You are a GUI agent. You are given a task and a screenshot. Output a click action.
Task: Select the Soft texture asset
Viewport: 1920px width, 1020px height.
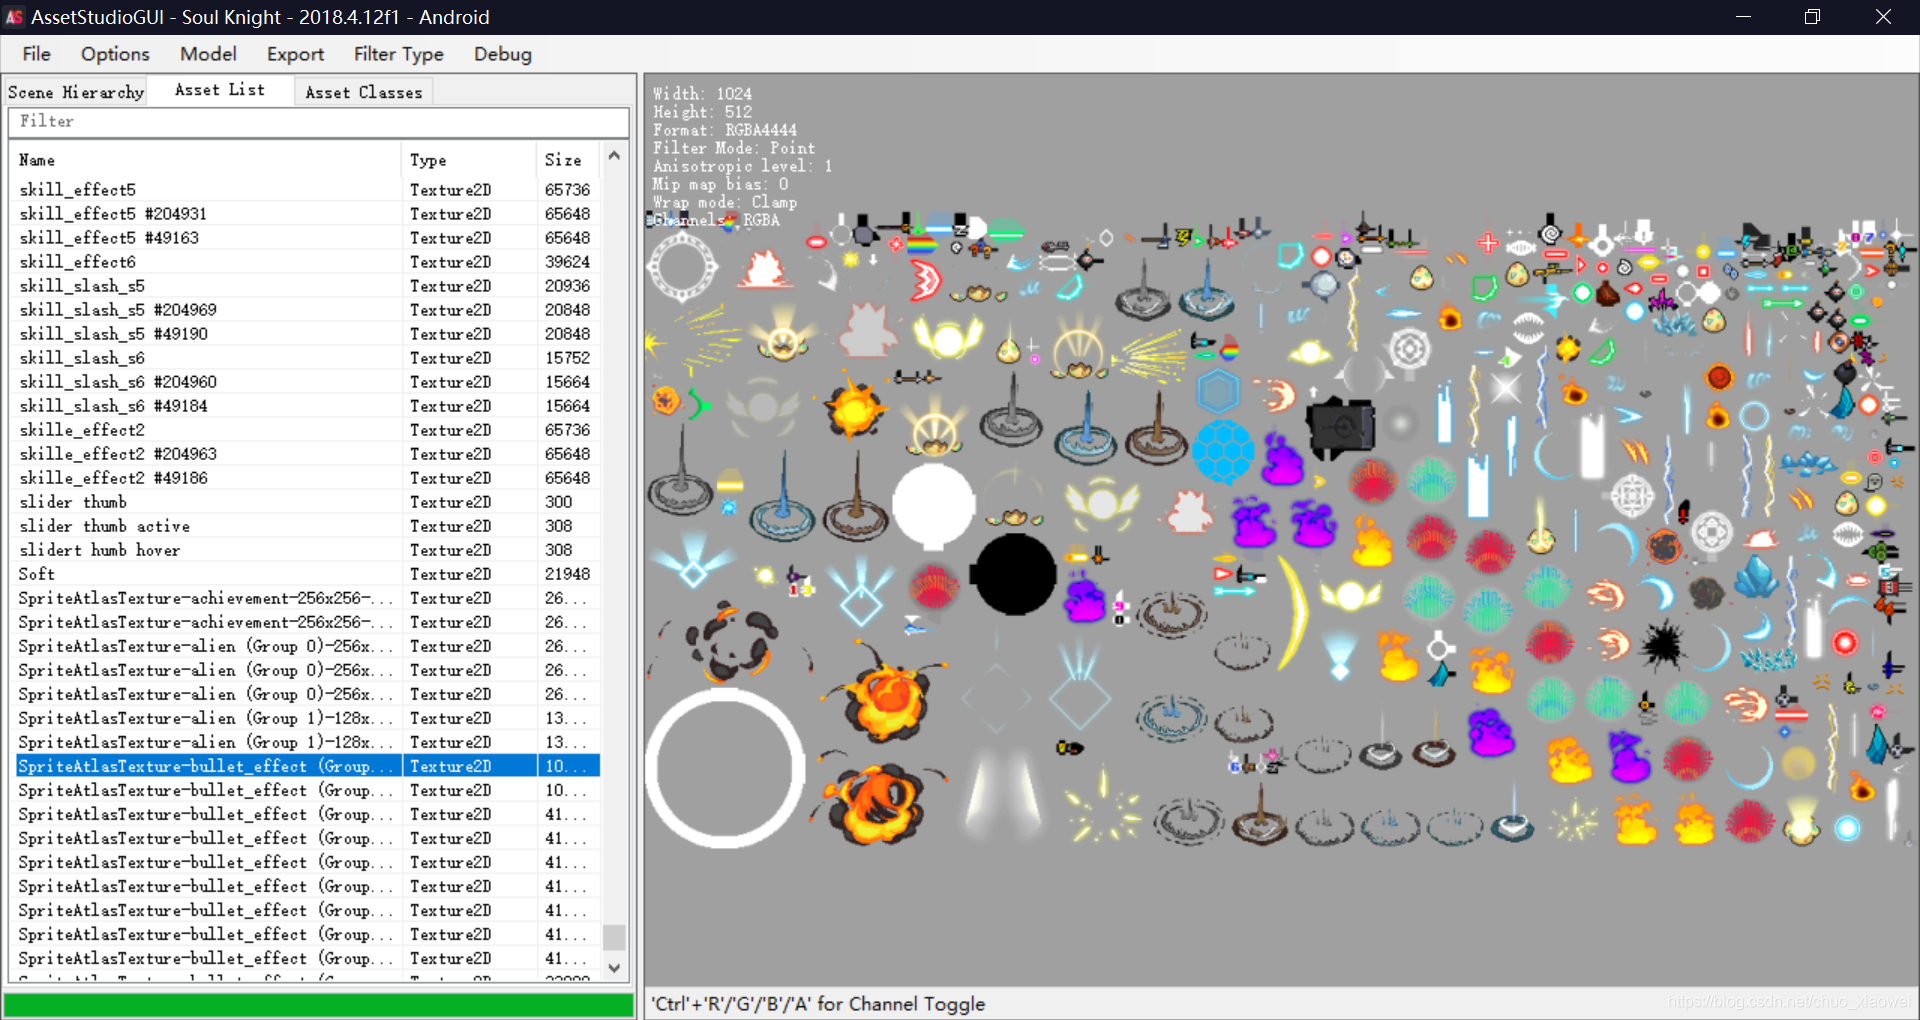(308, 574)
